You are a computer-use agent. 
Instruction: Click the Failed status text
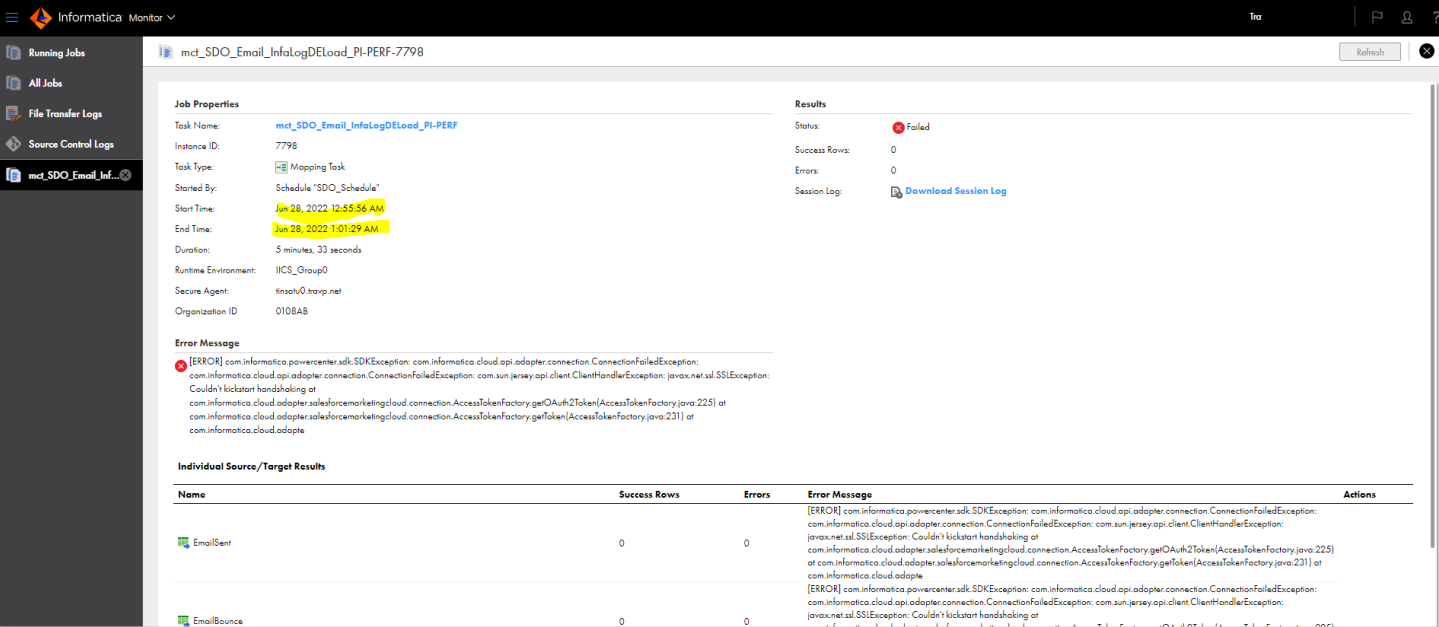(x=918, y=127)
